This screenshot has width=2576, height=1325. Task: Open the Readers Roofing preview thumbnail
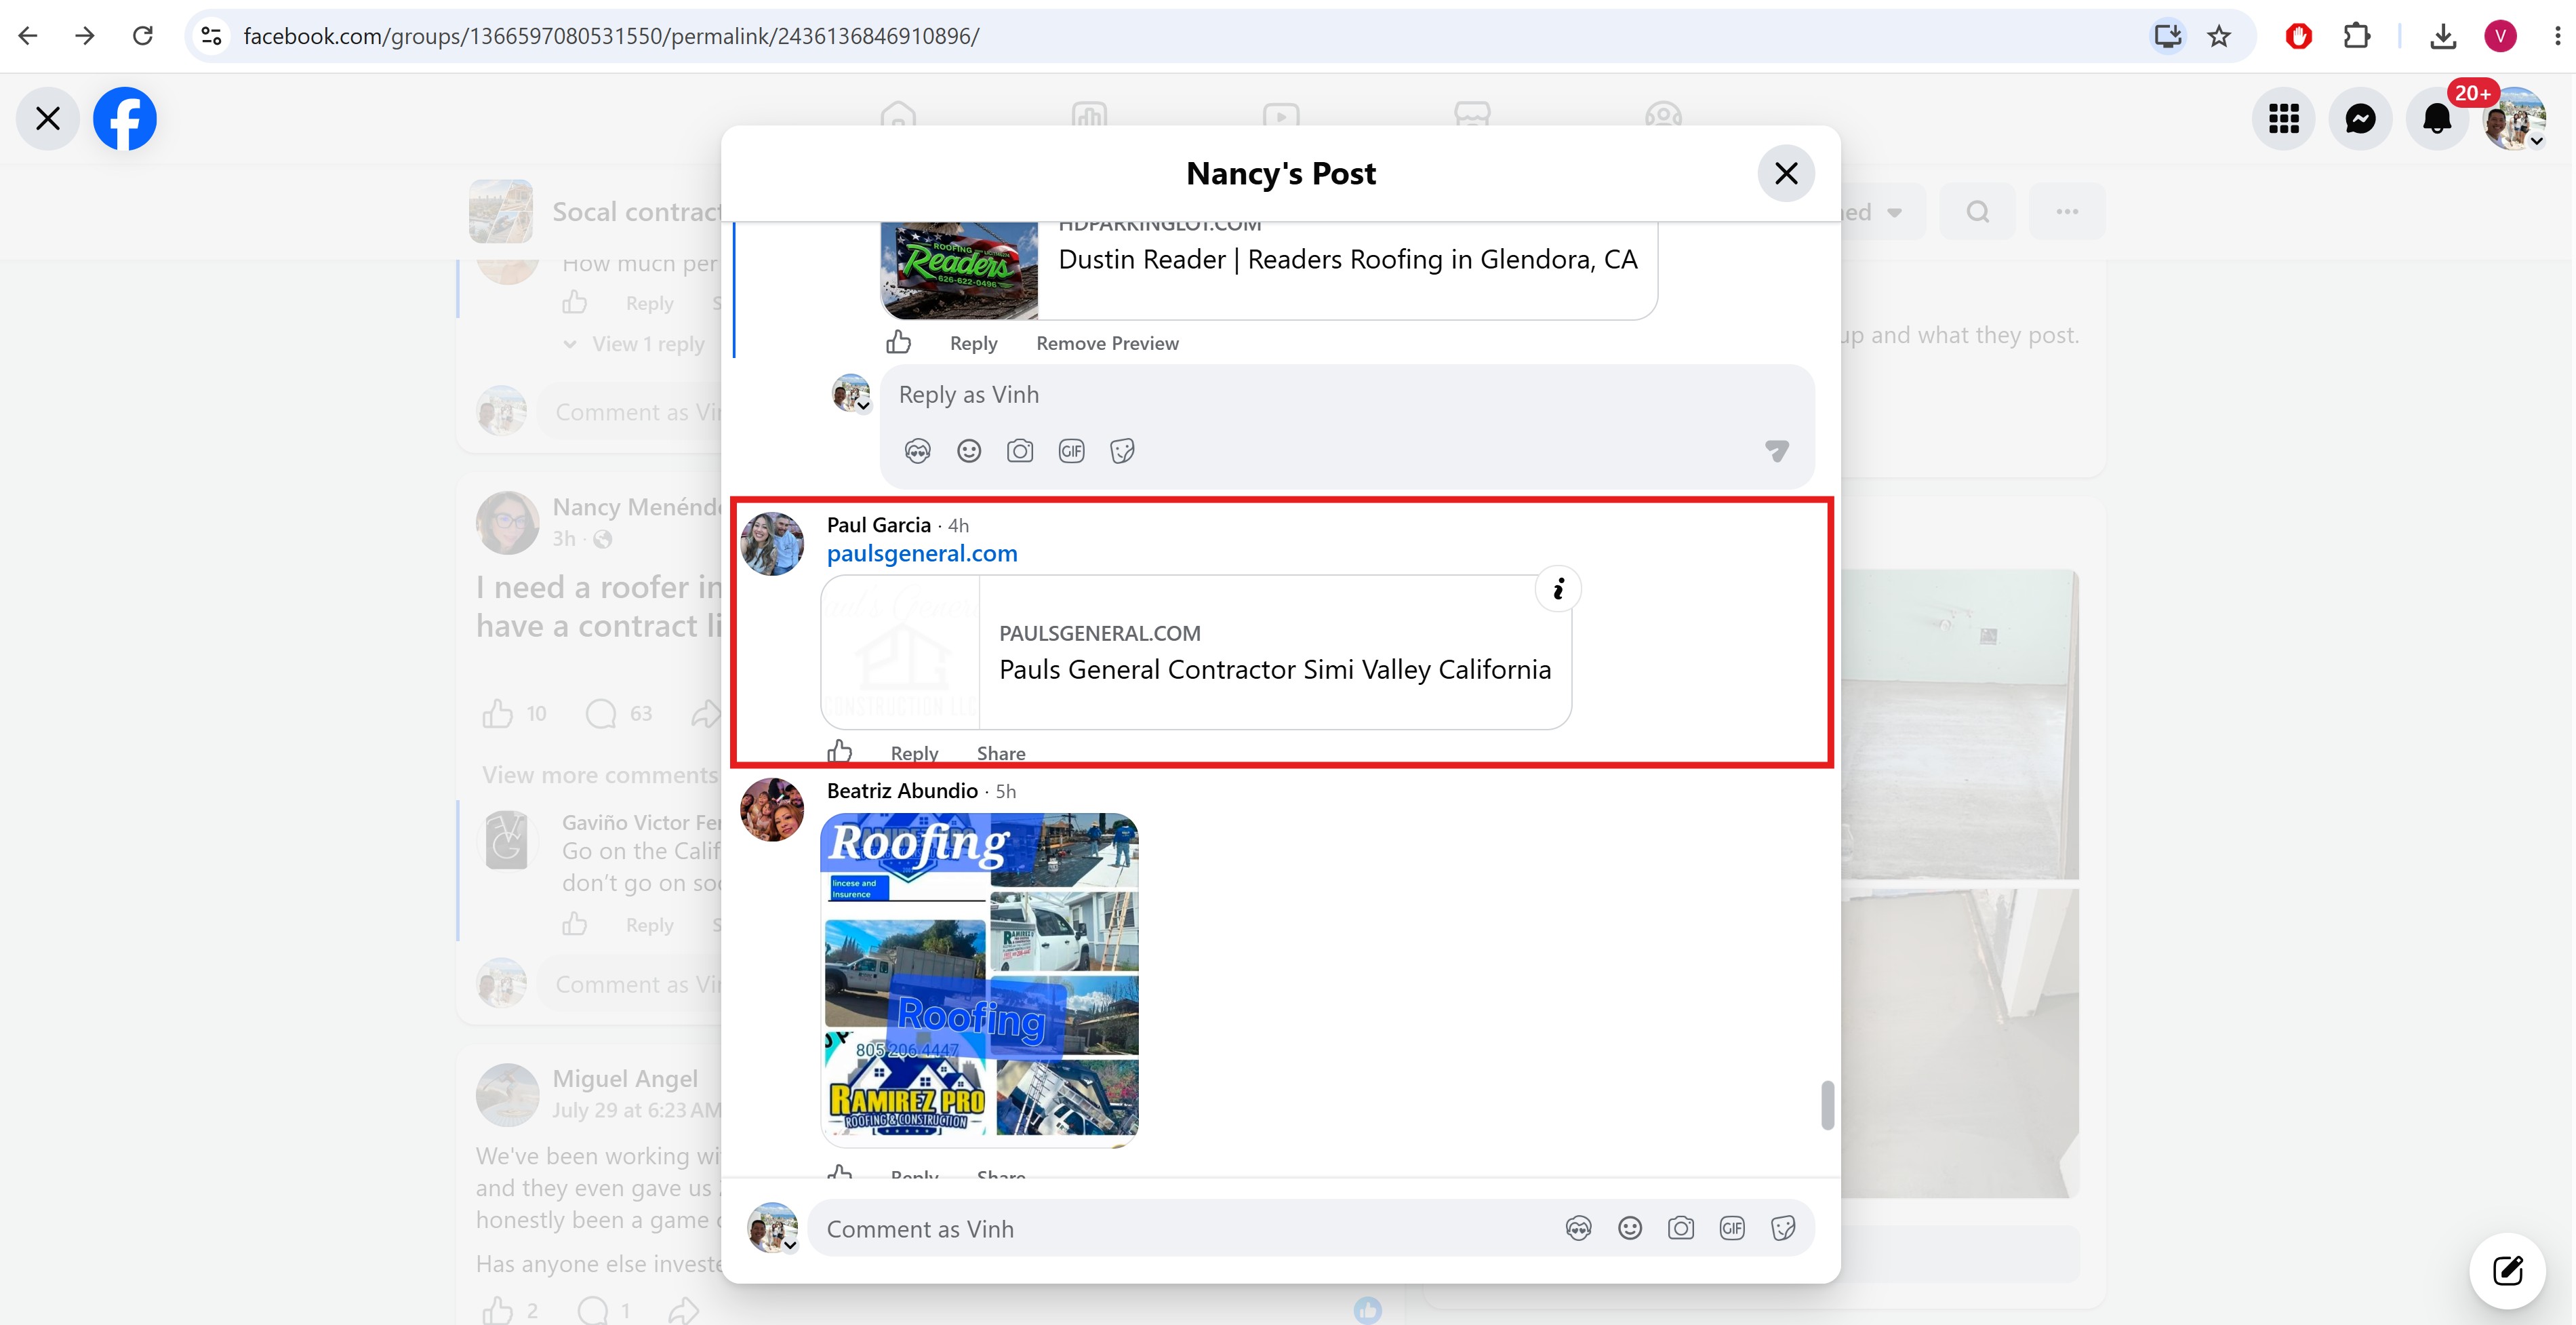[x=960, y=270]
